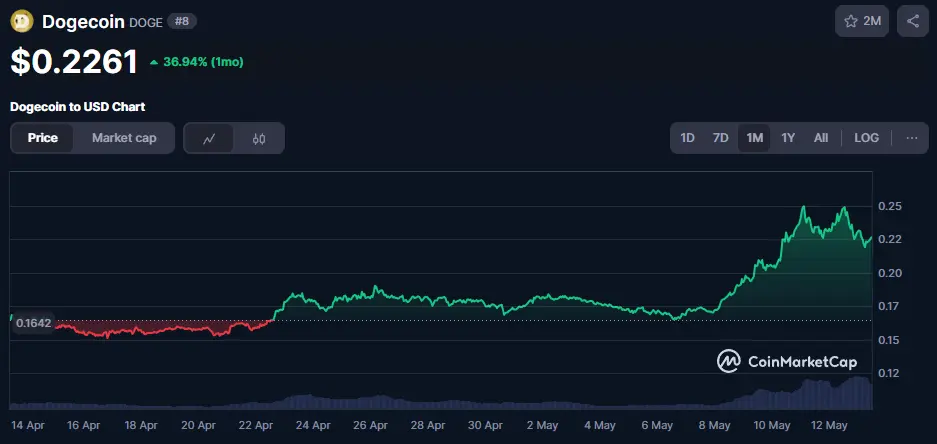Click the 18 Apr date label
937x444 pixels.
point(142,425)
